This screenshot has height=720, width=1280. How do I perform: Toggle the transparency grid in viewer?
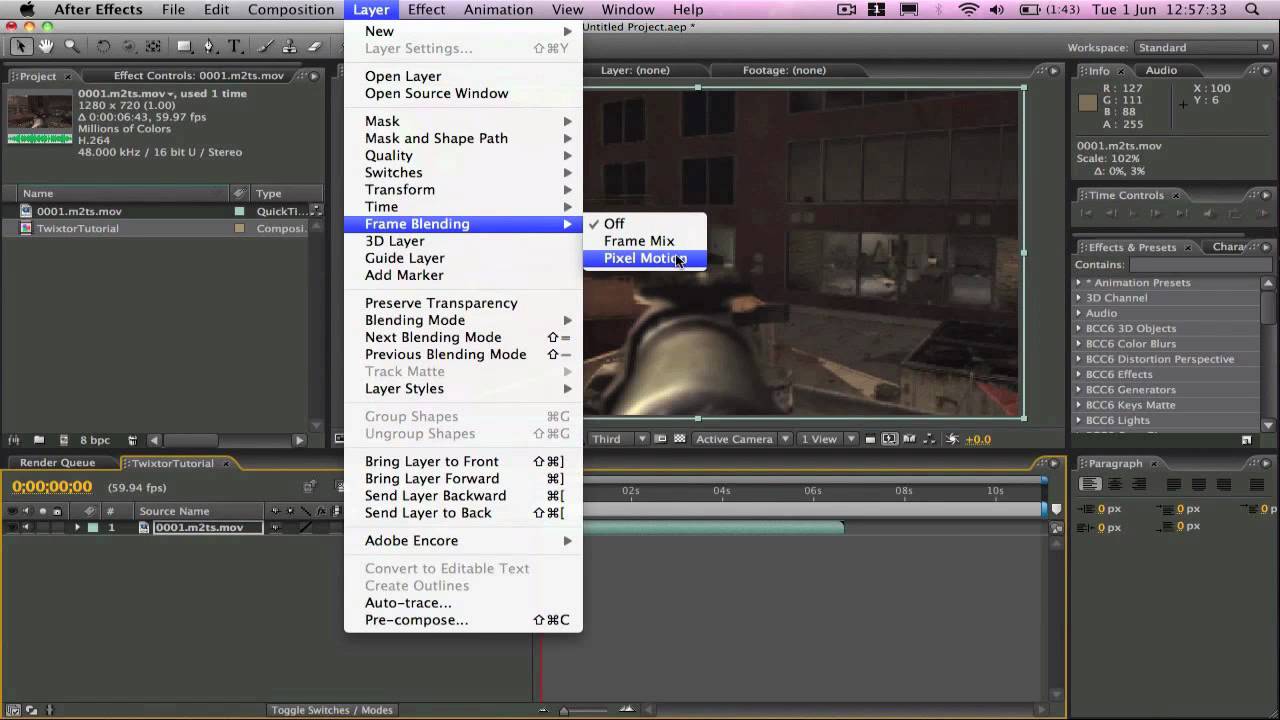pyautogui.click(x=680, y=439)
